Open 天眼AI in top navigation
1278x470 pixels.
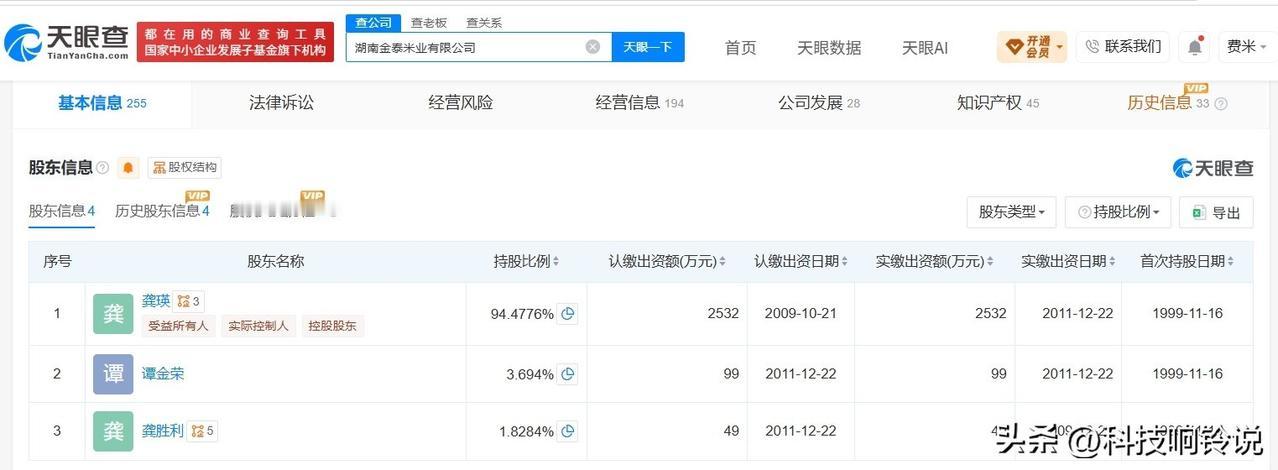point(925,47)
